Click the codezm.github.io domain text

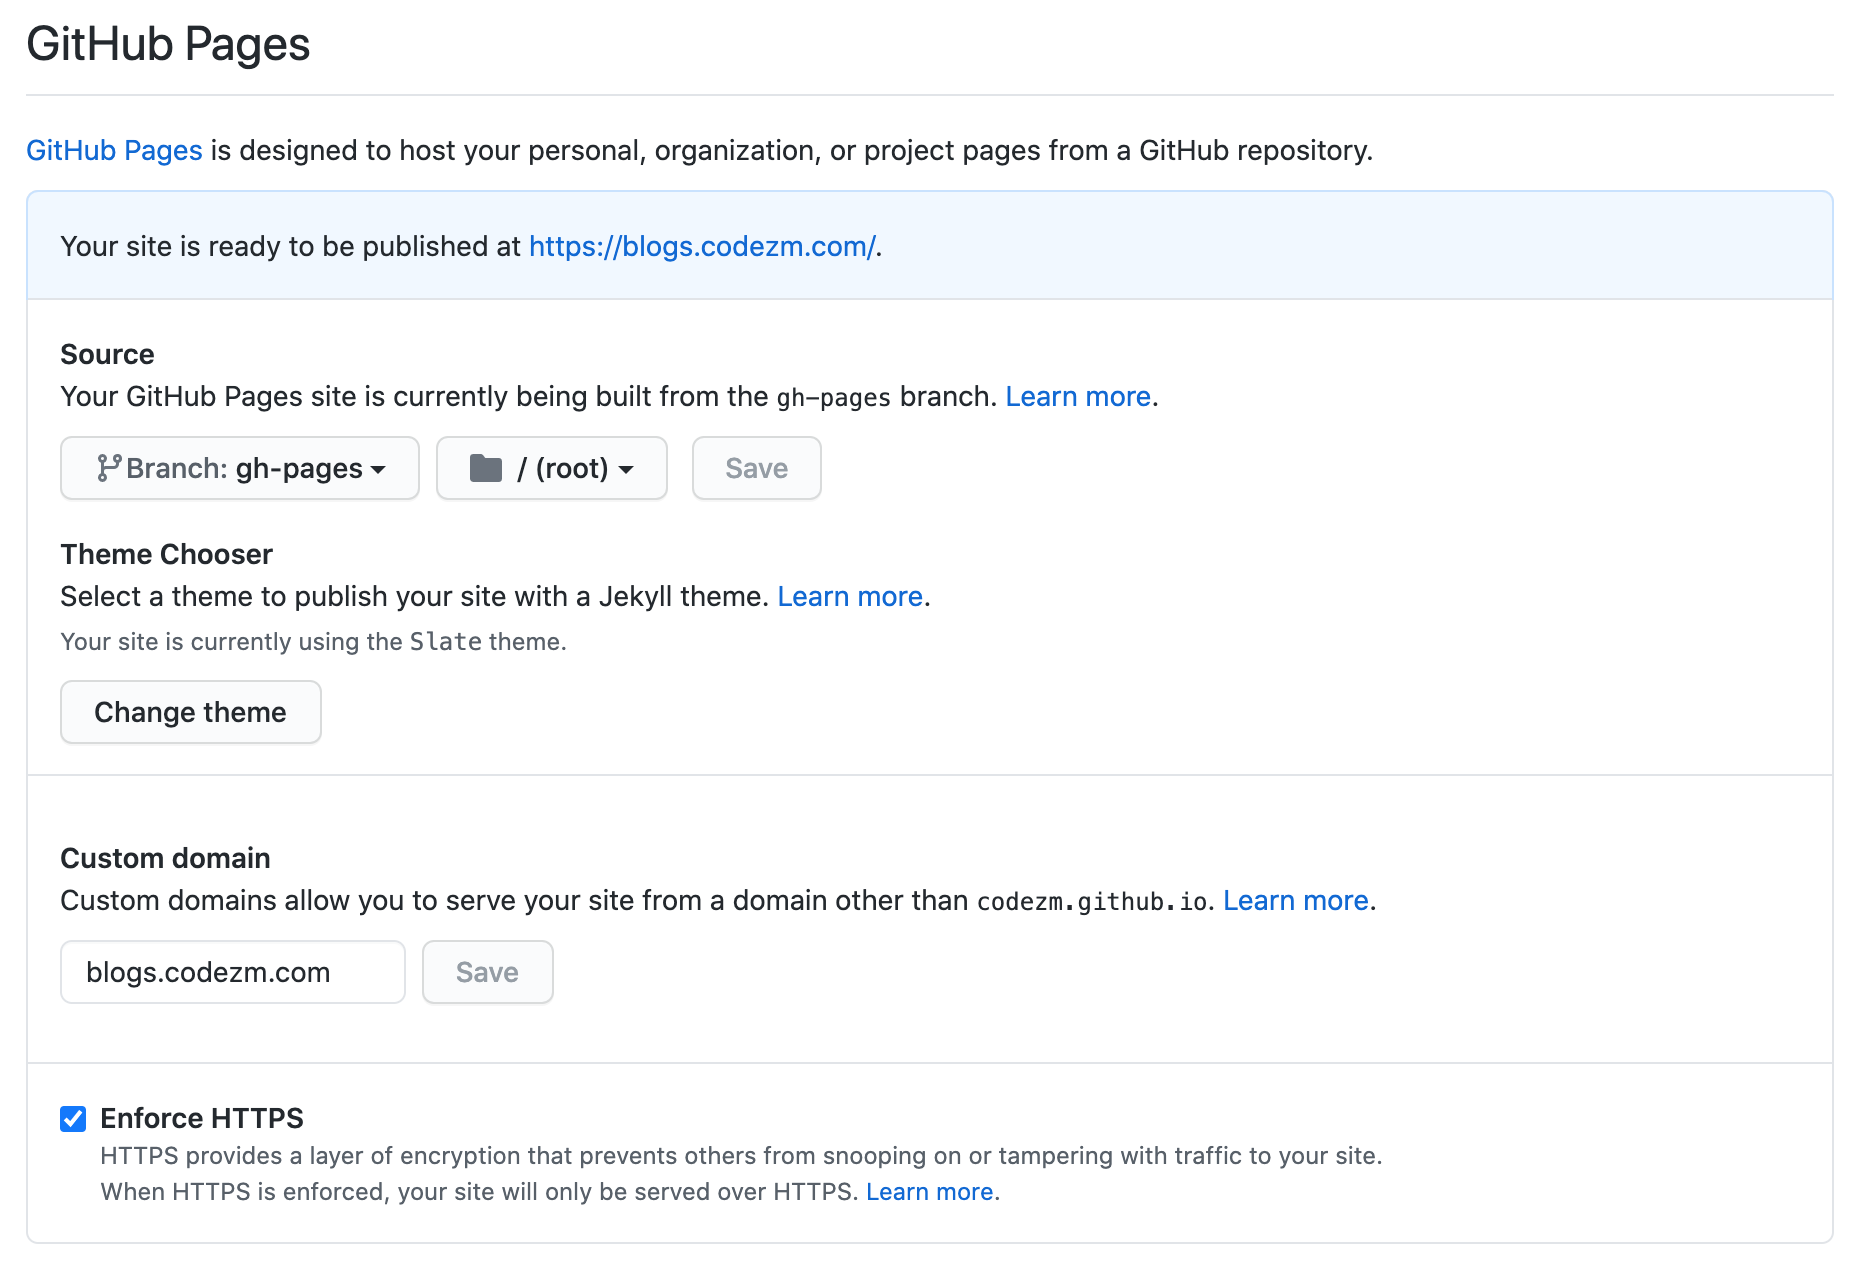pyautogui.click(x=1092, y=902)
